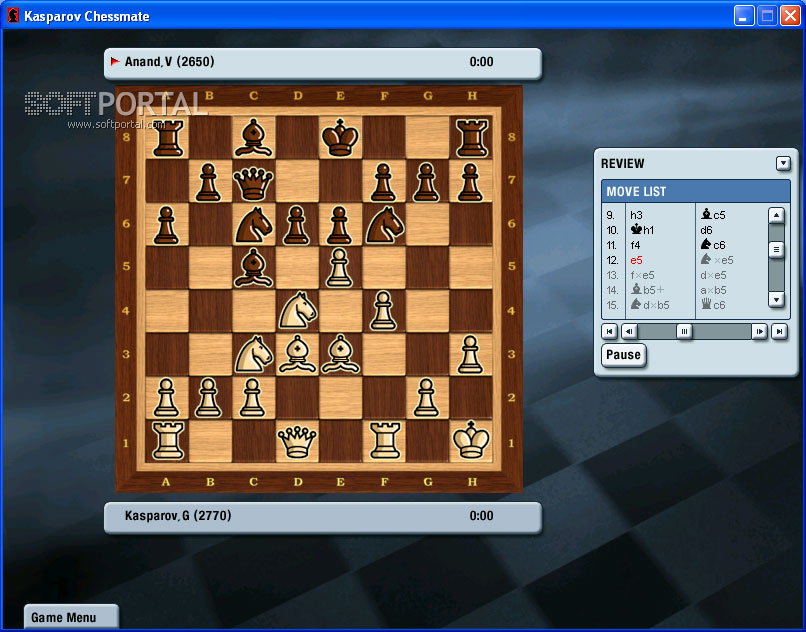Select the white knight on C3
Image resolution: width=806 pixels, height=632 pixels.
point(254,354)
